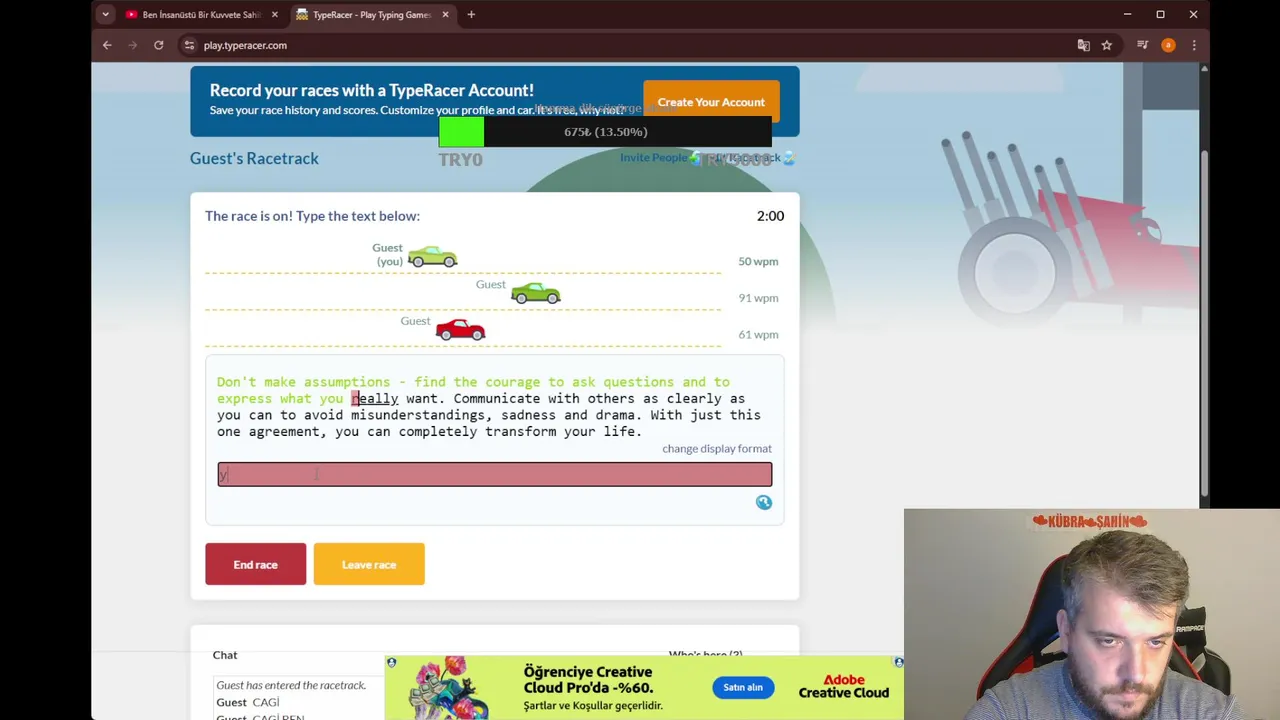Viewport: 1280px width, 720px height.
Task: Open a new browser tab
Action: point(471,15)
